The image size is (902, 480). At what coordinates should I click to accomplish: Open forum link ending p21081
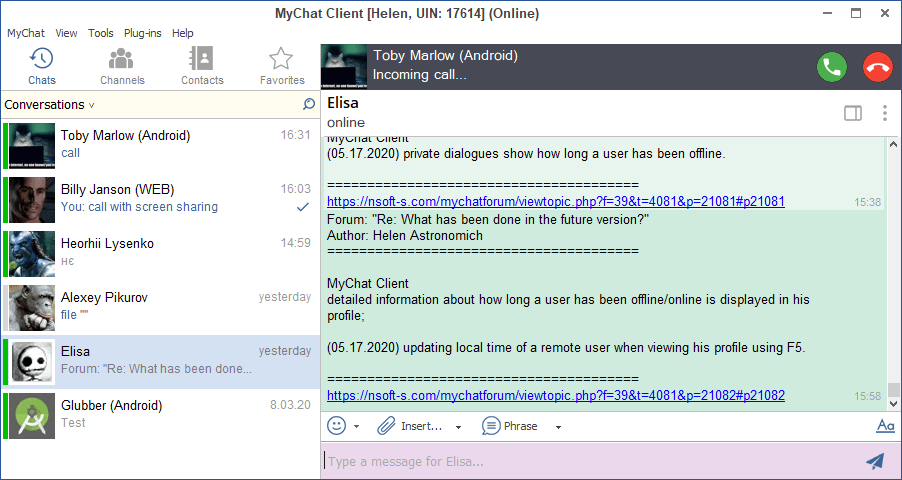pyautogui.click(x=556, y=201)
